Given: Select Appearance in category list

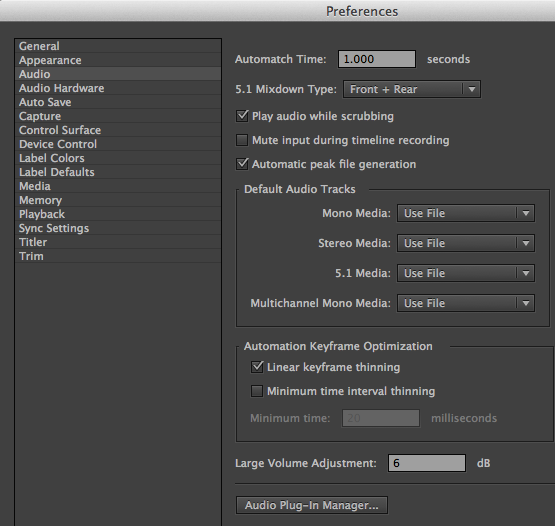Looking at the screenshot, I should point(118,60).
